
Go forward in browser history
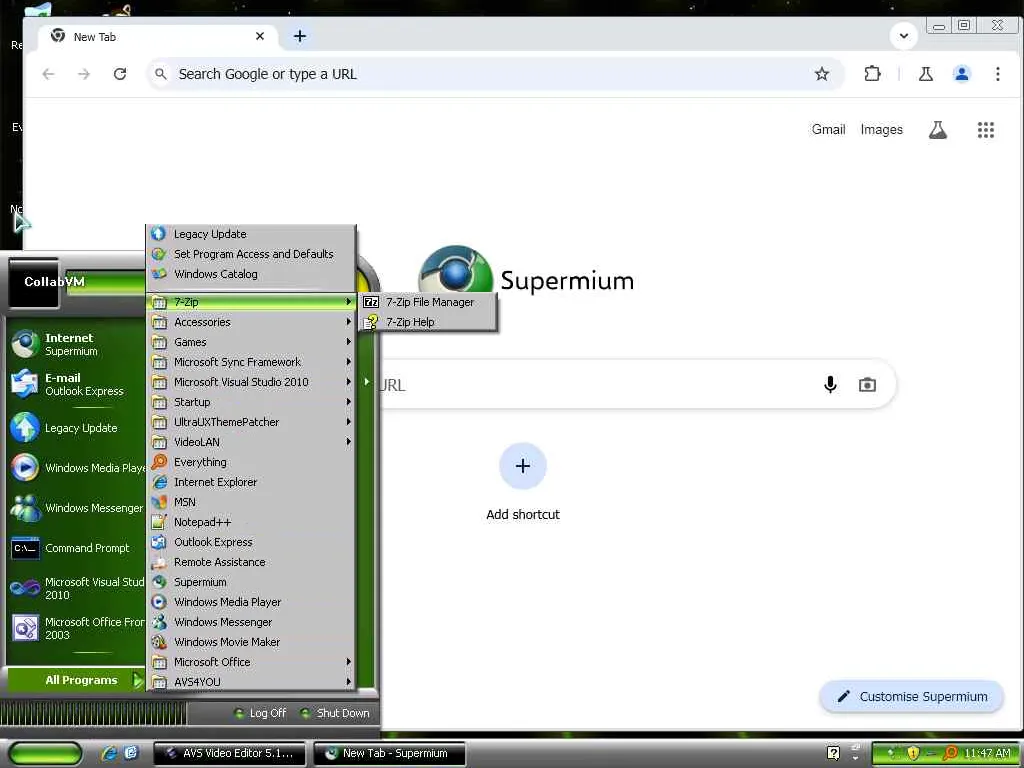coord(84,74)
